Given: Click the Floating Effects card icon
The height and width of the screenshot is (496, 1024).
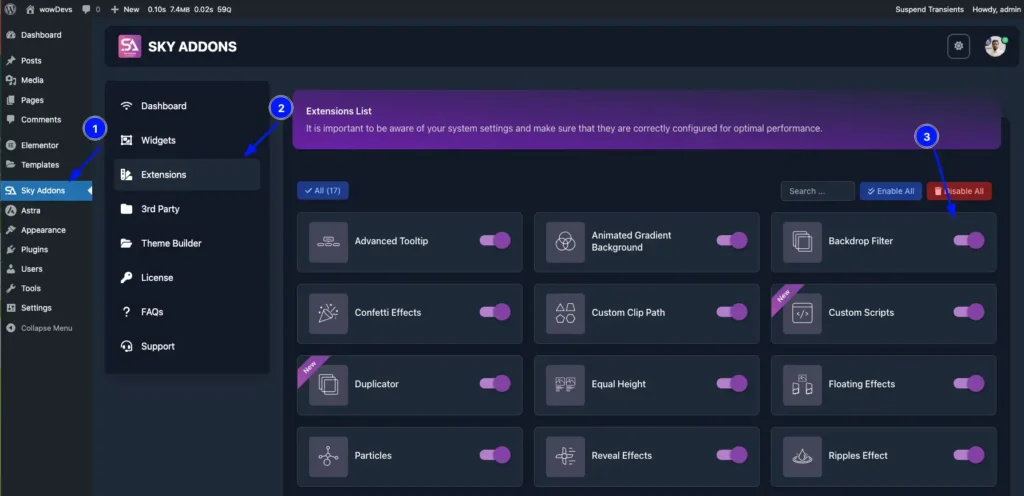Looking at the screenshot, I should click(803, 385).
